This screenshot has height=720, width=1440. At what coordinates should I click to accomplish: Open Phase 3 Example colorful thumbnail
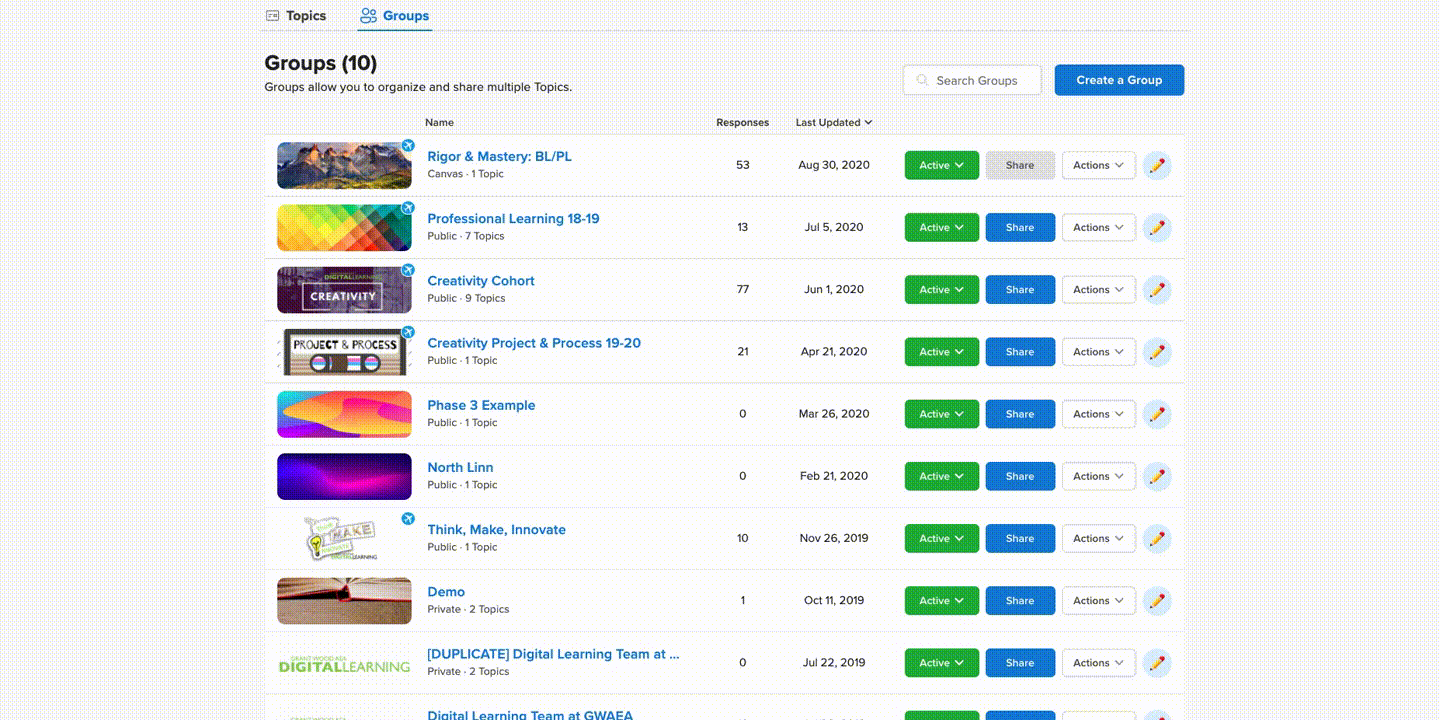coord(344,414)
